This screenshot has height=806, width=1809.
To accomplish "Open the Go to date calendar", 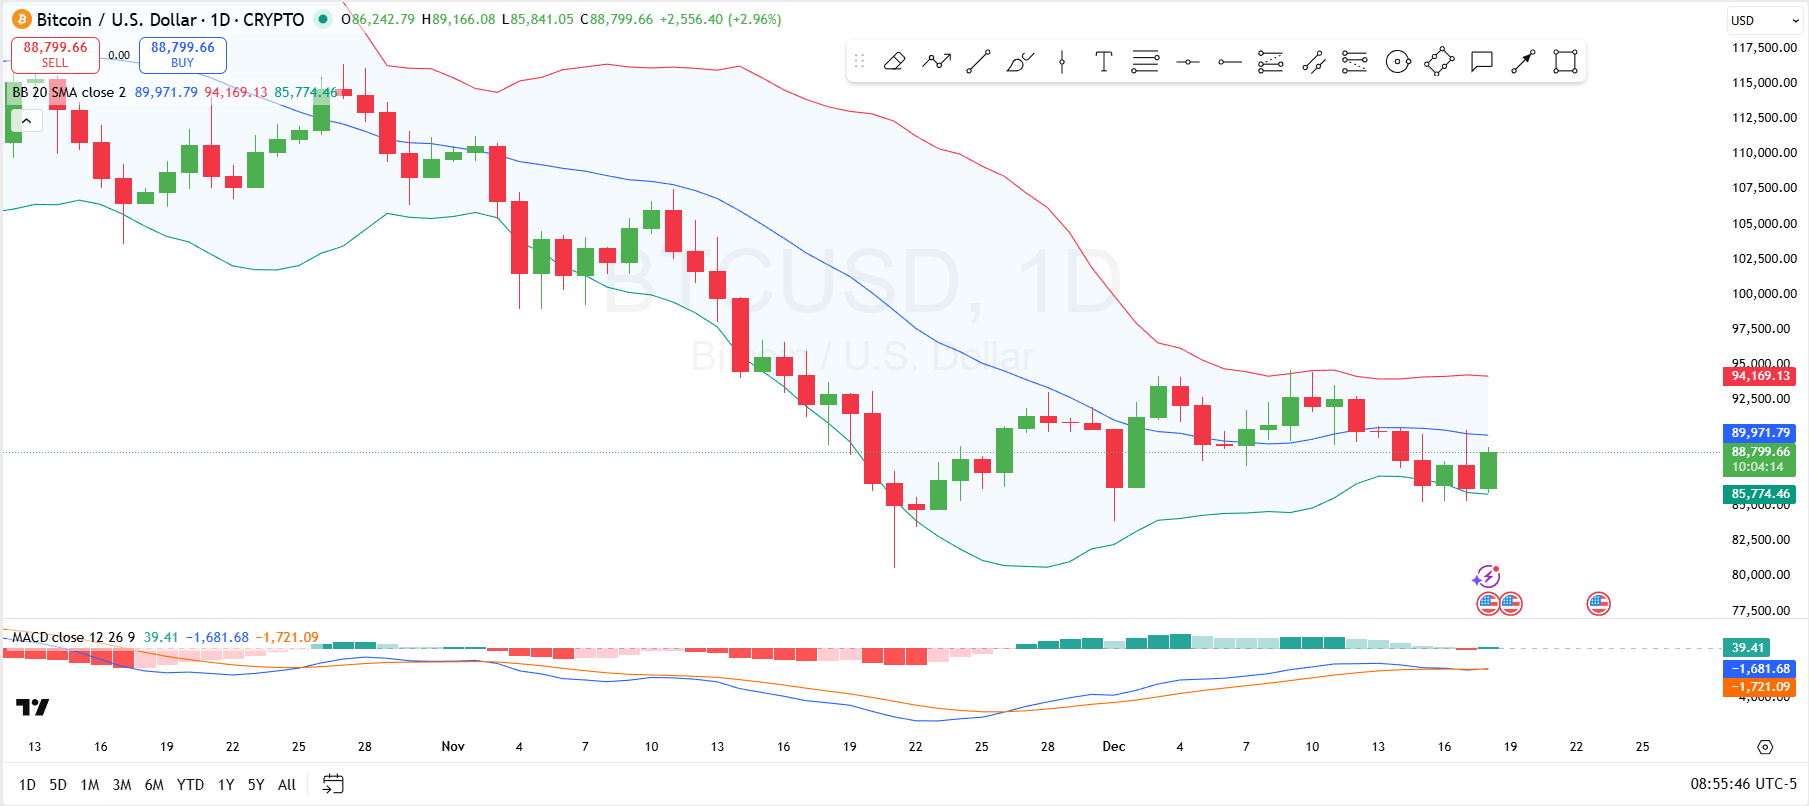I will tap(333, 784).
